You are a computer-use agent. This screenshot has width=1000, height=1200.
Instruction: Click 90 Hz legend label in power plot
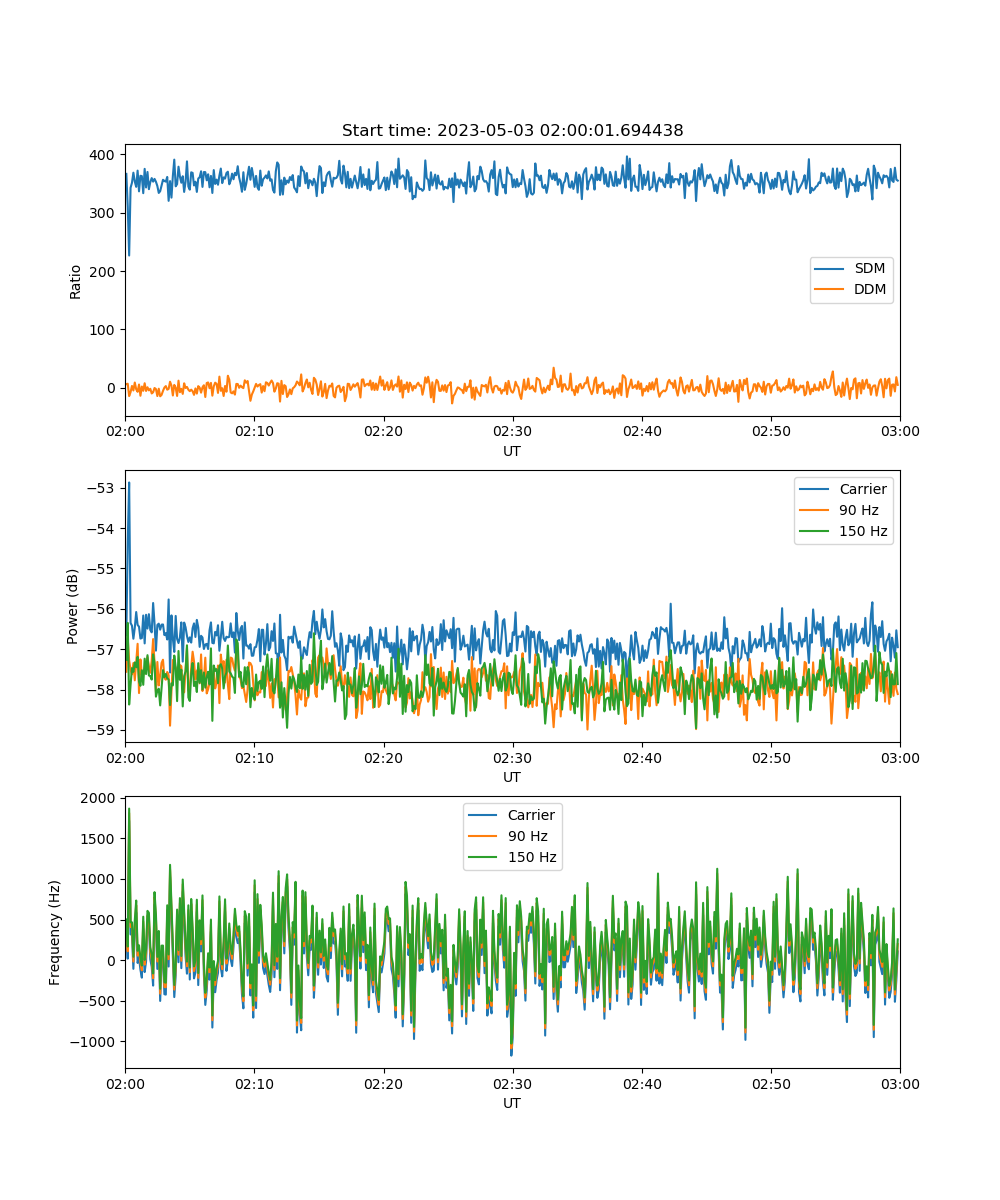pos(859,510)
